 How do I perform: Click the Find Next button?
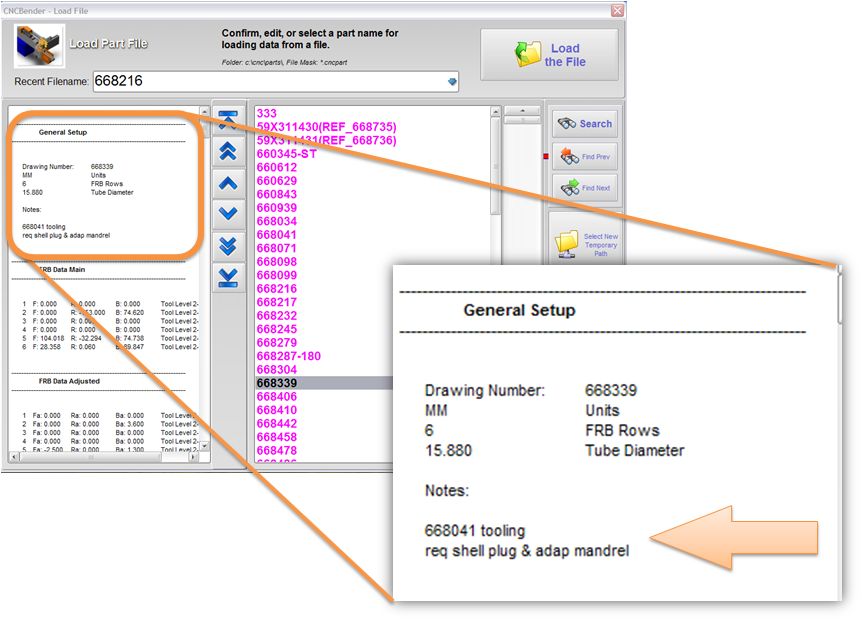(x=584, y=188)
